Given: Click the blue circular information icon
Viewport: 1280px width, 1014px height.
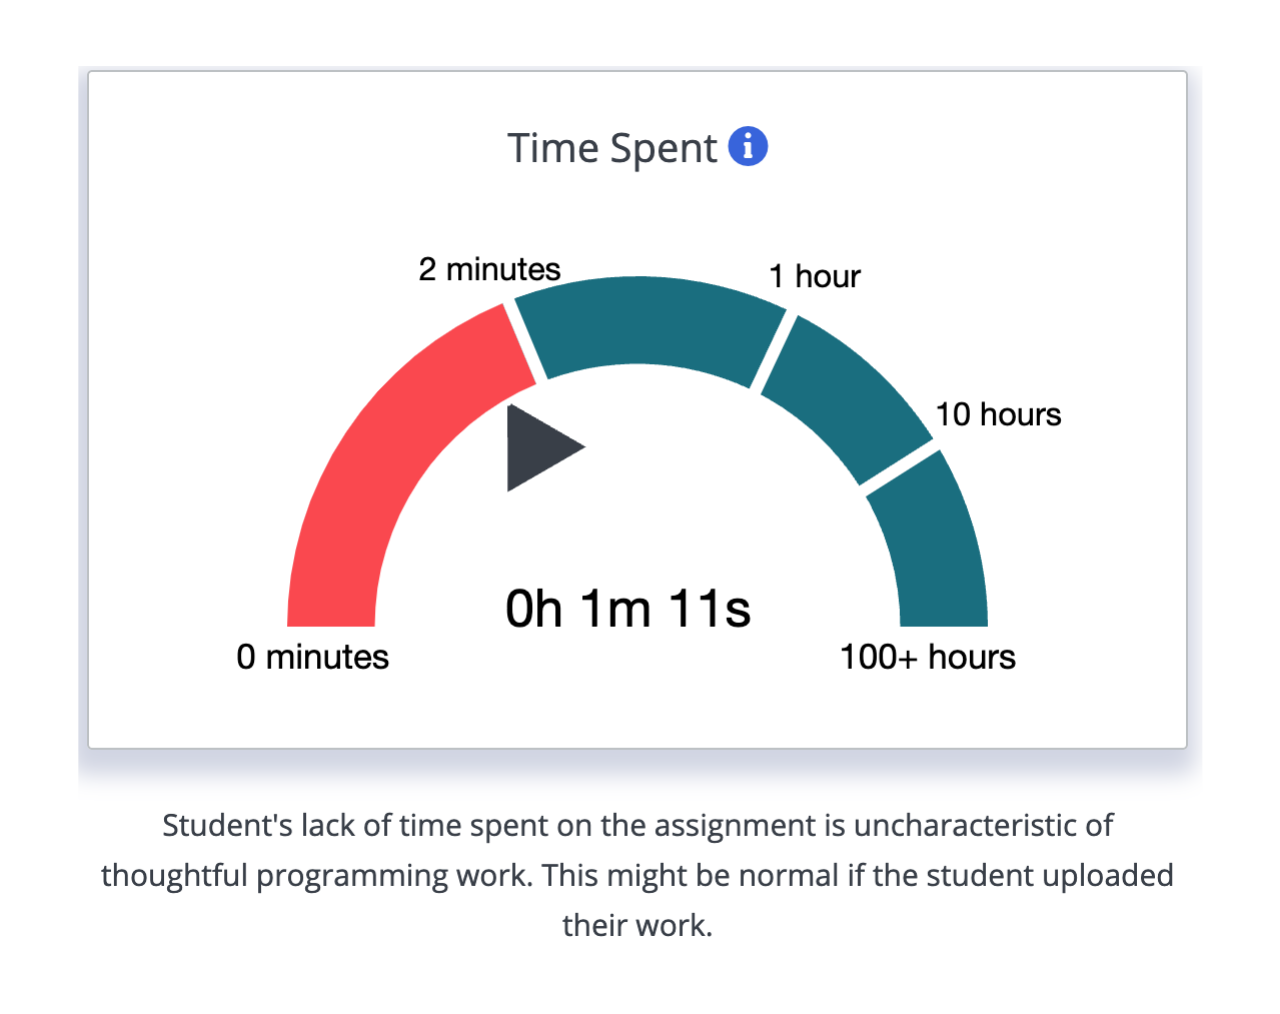Looking at the screenshot, I should (748, 146).
